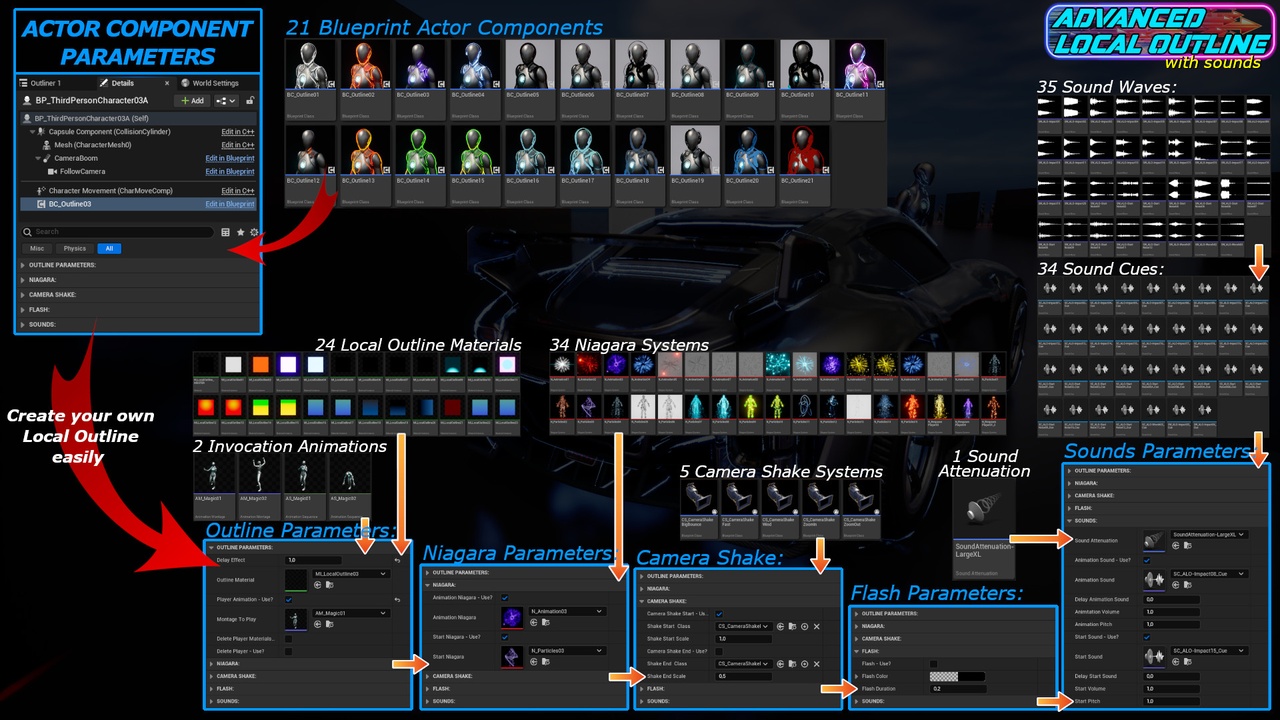Toggle the lock icon beside Add
Viewport: 1280px width, 720px height.
click(250, 101)
